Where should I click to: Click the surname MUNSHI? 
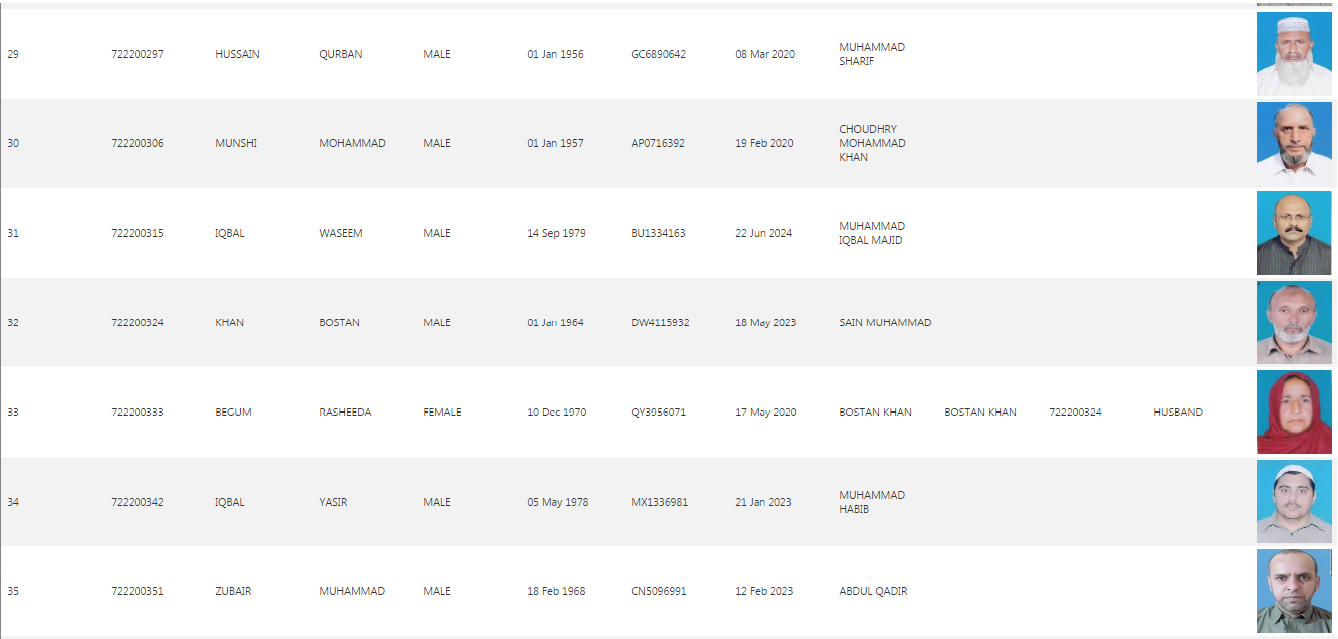(x=236, y=143)
